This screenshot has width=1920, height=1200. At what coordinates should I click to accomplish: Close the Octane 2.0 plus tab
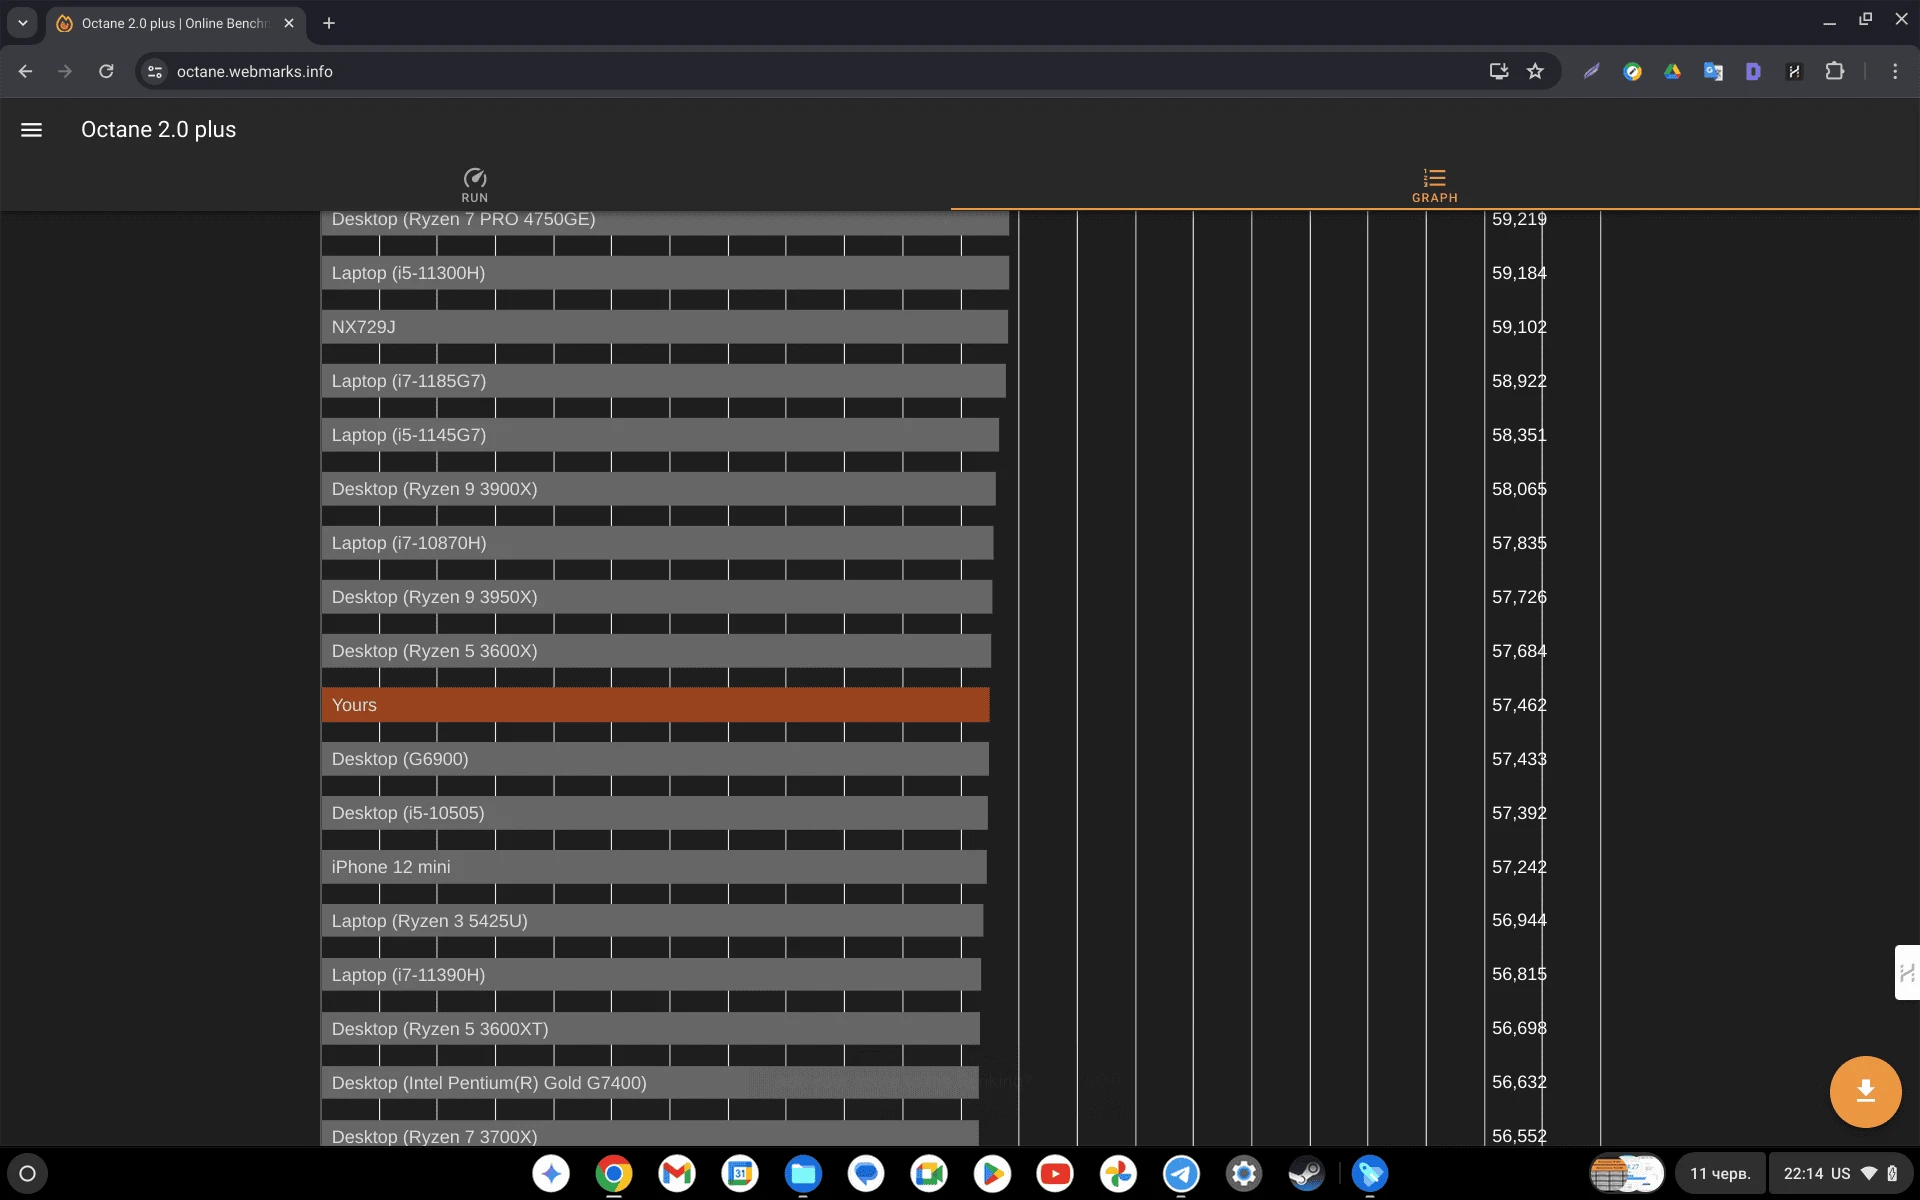pos(289,23)
